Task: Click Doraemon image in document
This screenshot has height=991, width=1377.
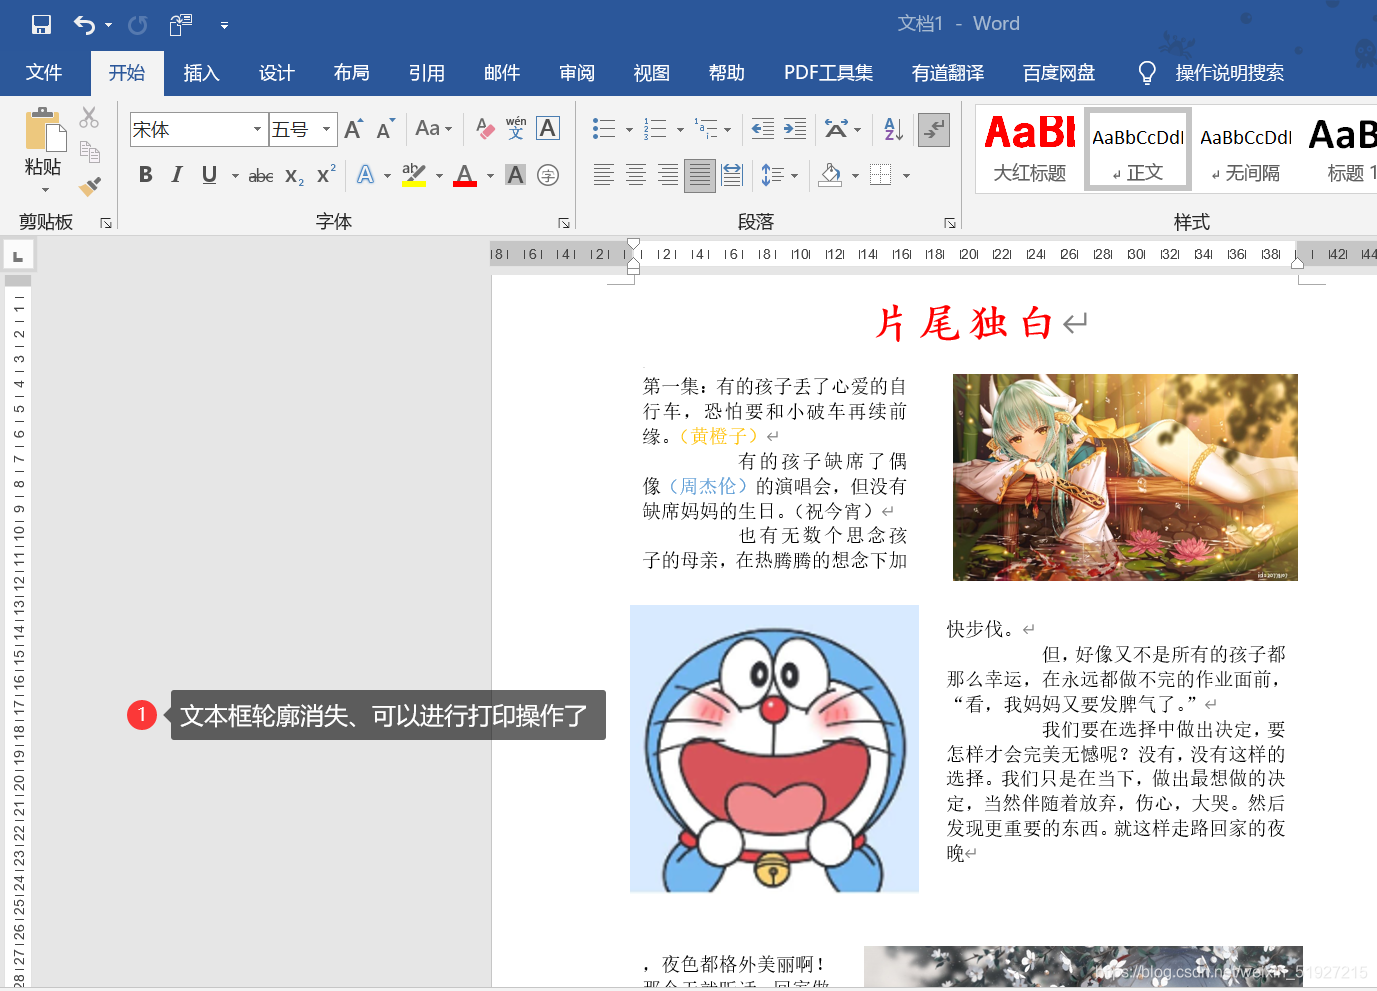Action: pos(774,748)
